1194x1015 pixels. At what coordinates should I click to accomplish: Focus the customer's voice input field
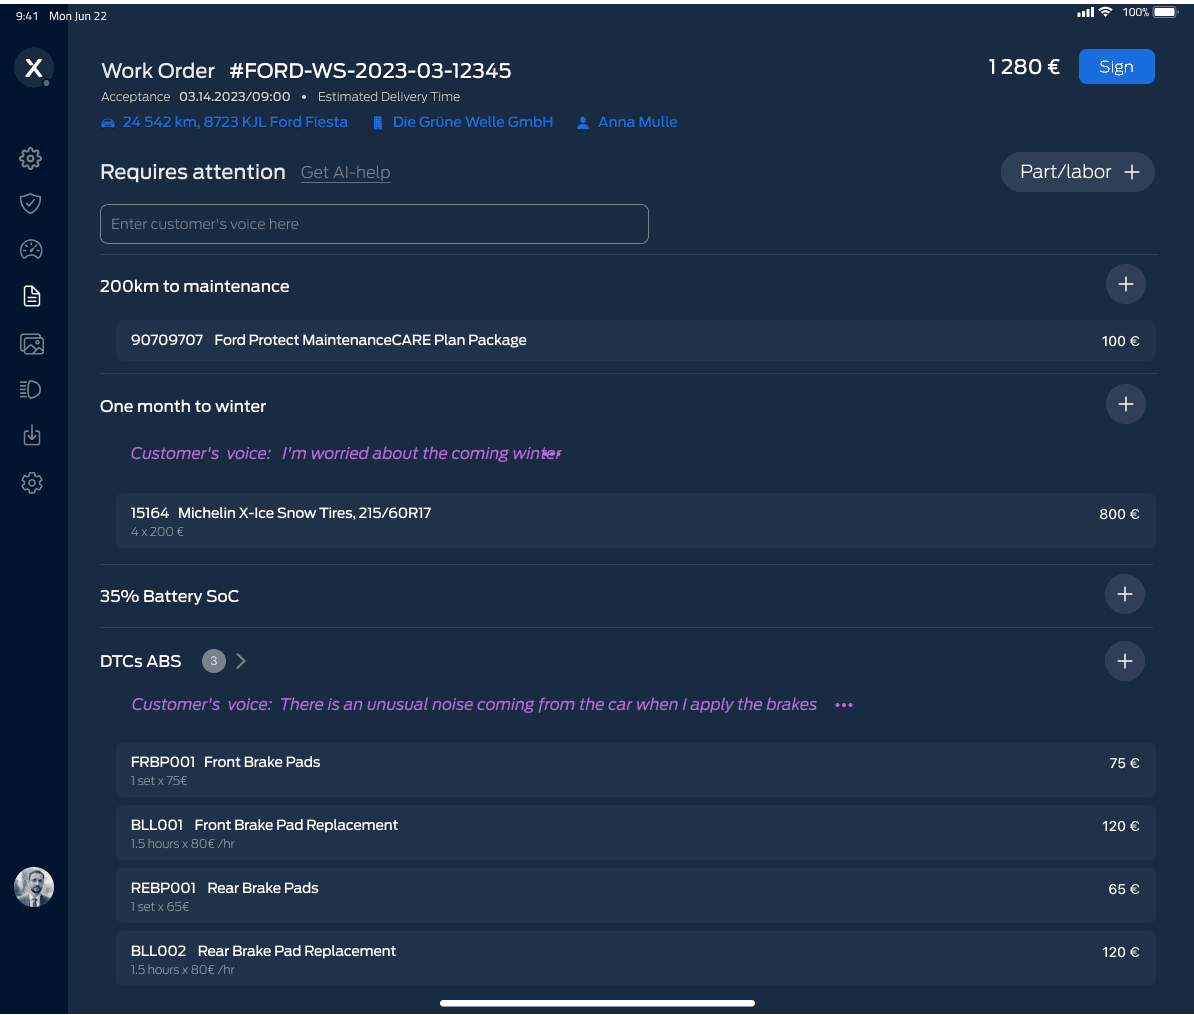[374, 224]
